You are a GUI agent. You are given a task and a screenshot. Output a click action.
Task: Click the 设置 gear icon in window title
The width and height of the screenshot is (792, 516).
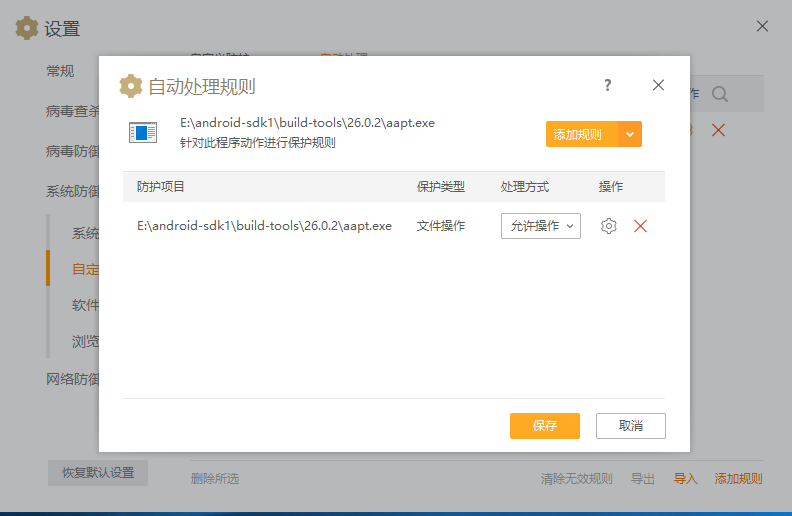(x=27, y=28)
